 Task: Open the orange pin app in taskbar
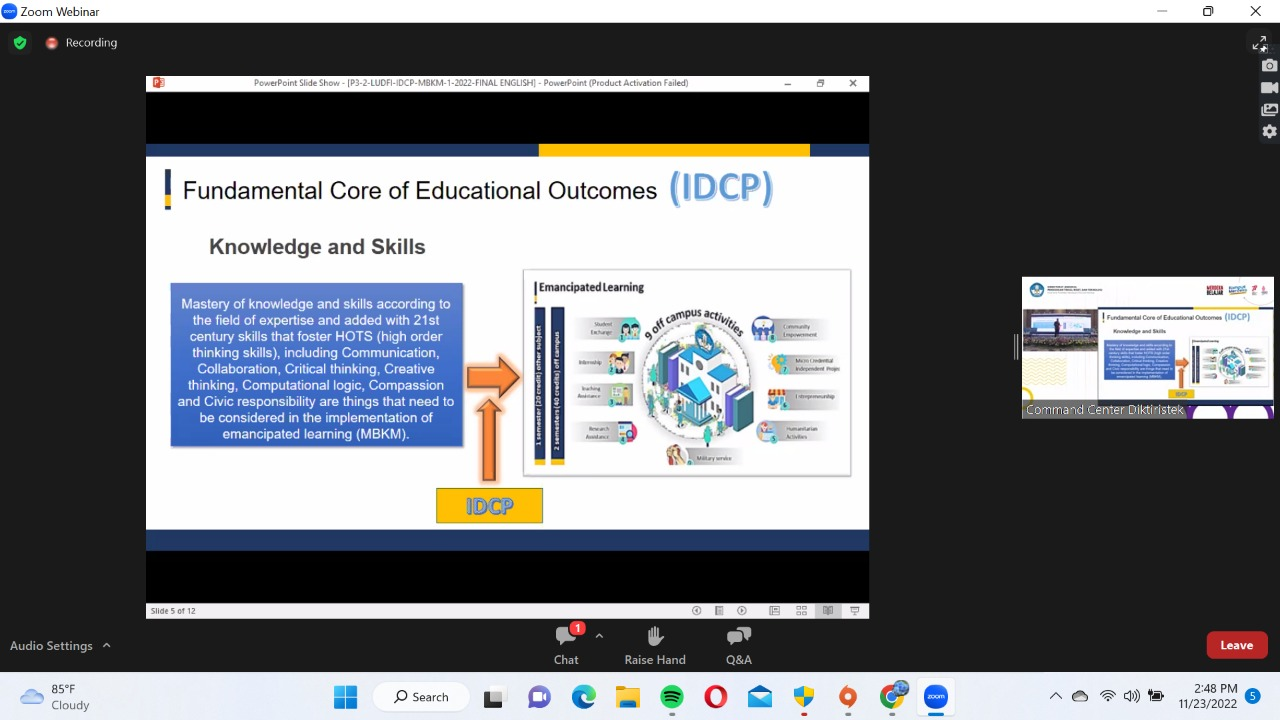pos(848,697)
